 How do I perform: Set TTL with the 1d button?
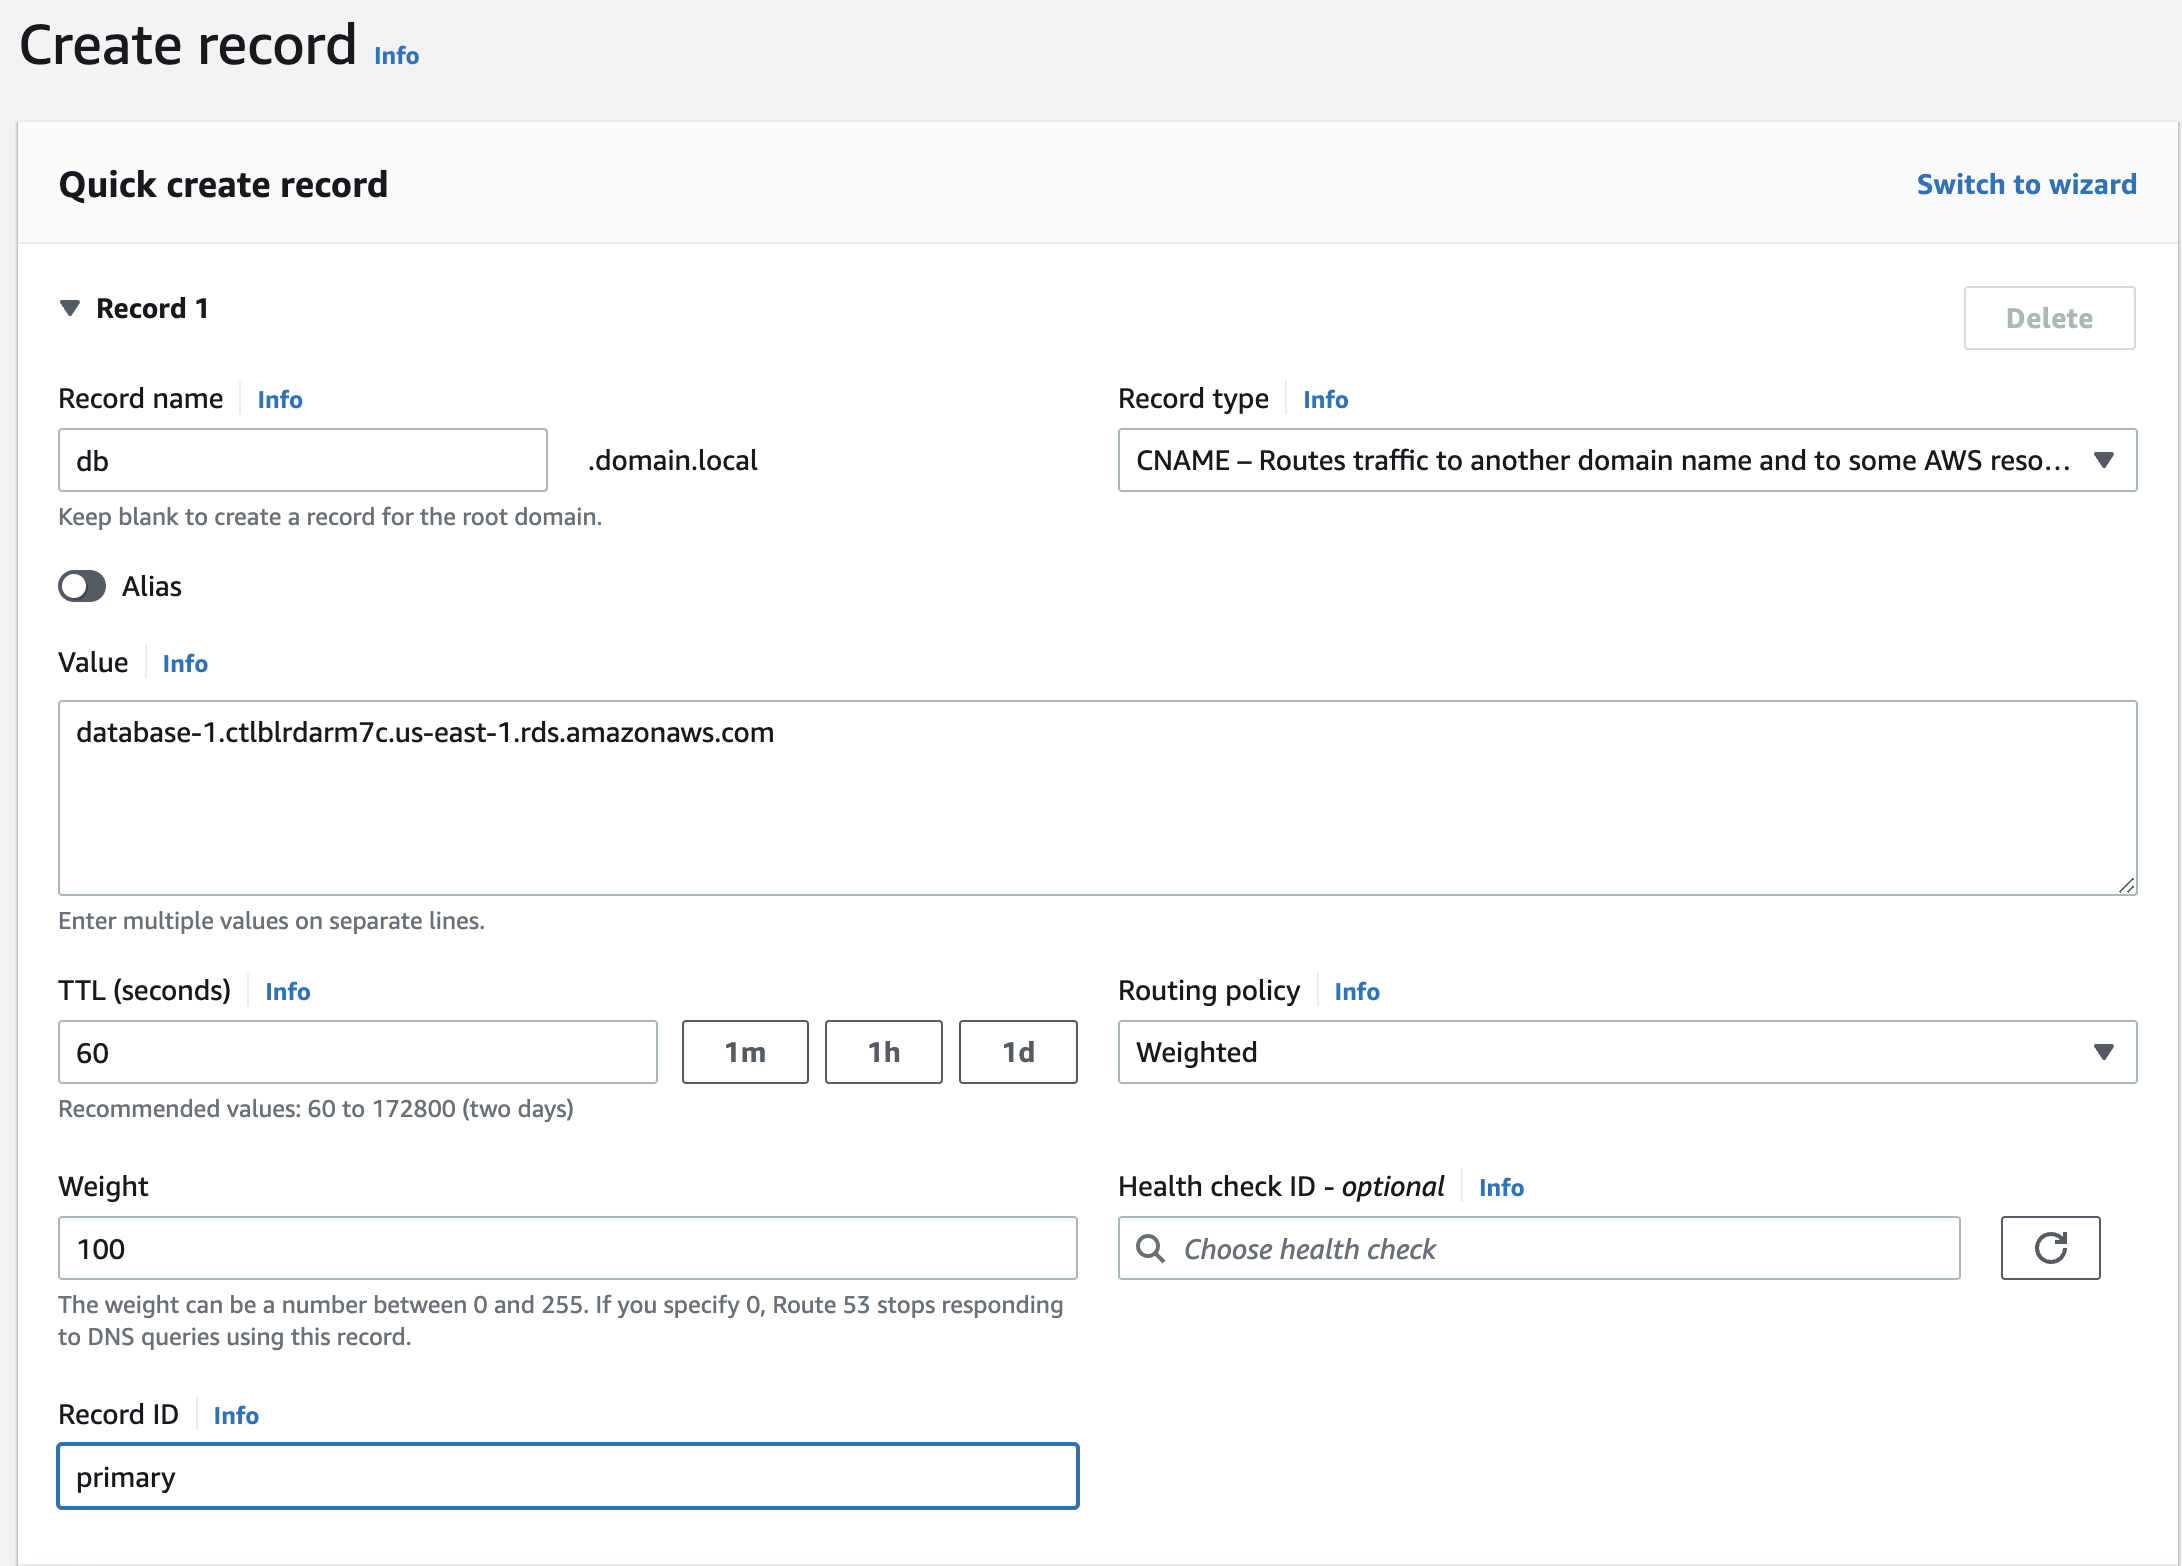[1018, 1052]
